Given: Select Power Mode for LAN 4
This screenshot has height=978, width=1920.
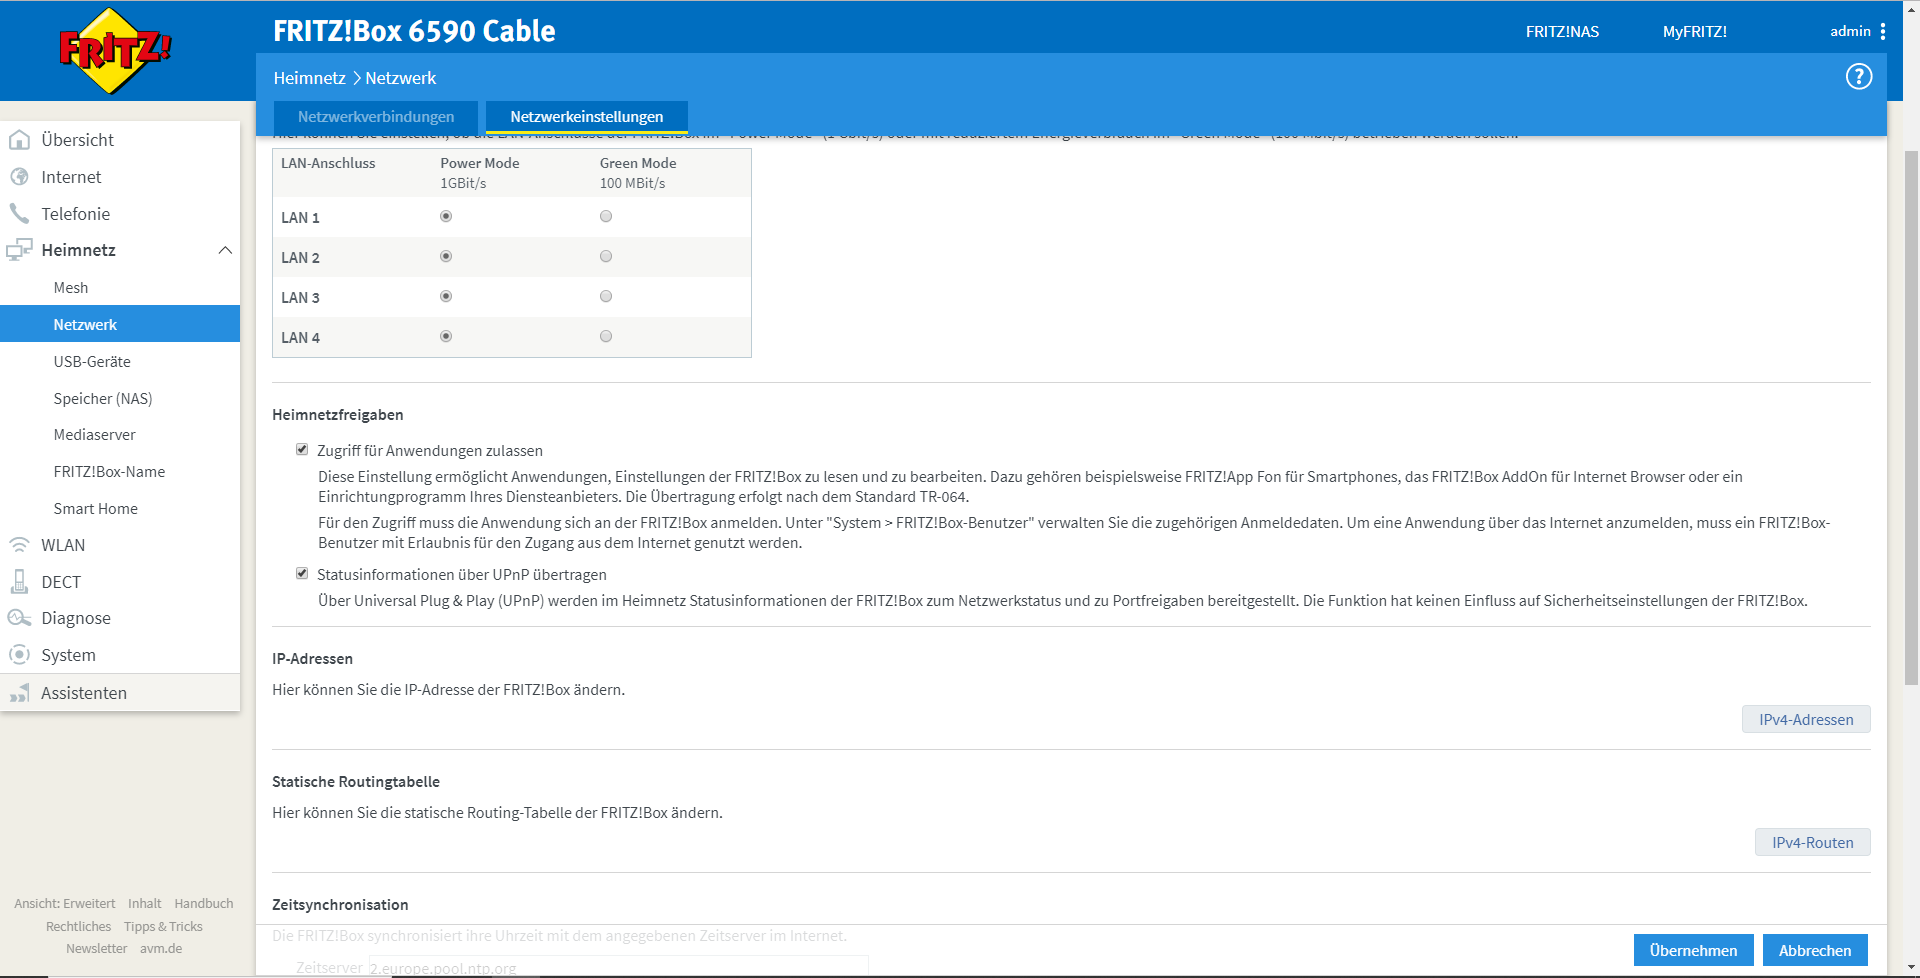Looking at the screenshot, I should pos(446,336).
